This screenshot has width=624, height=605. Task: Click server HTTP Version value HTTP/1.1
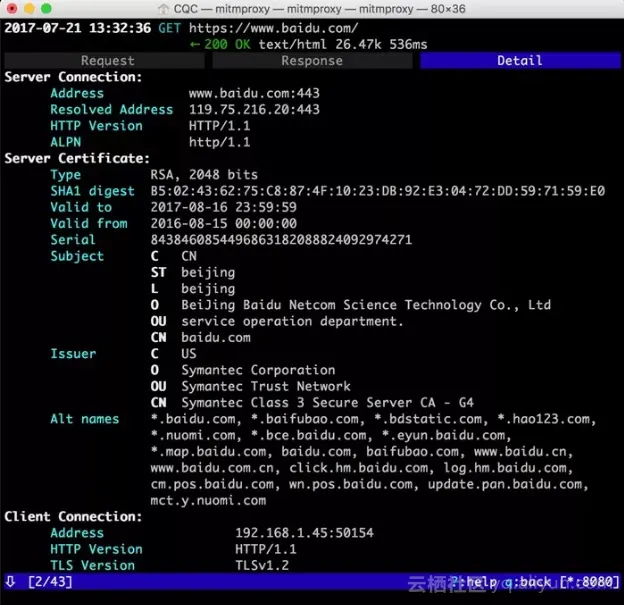coord(220,126)
